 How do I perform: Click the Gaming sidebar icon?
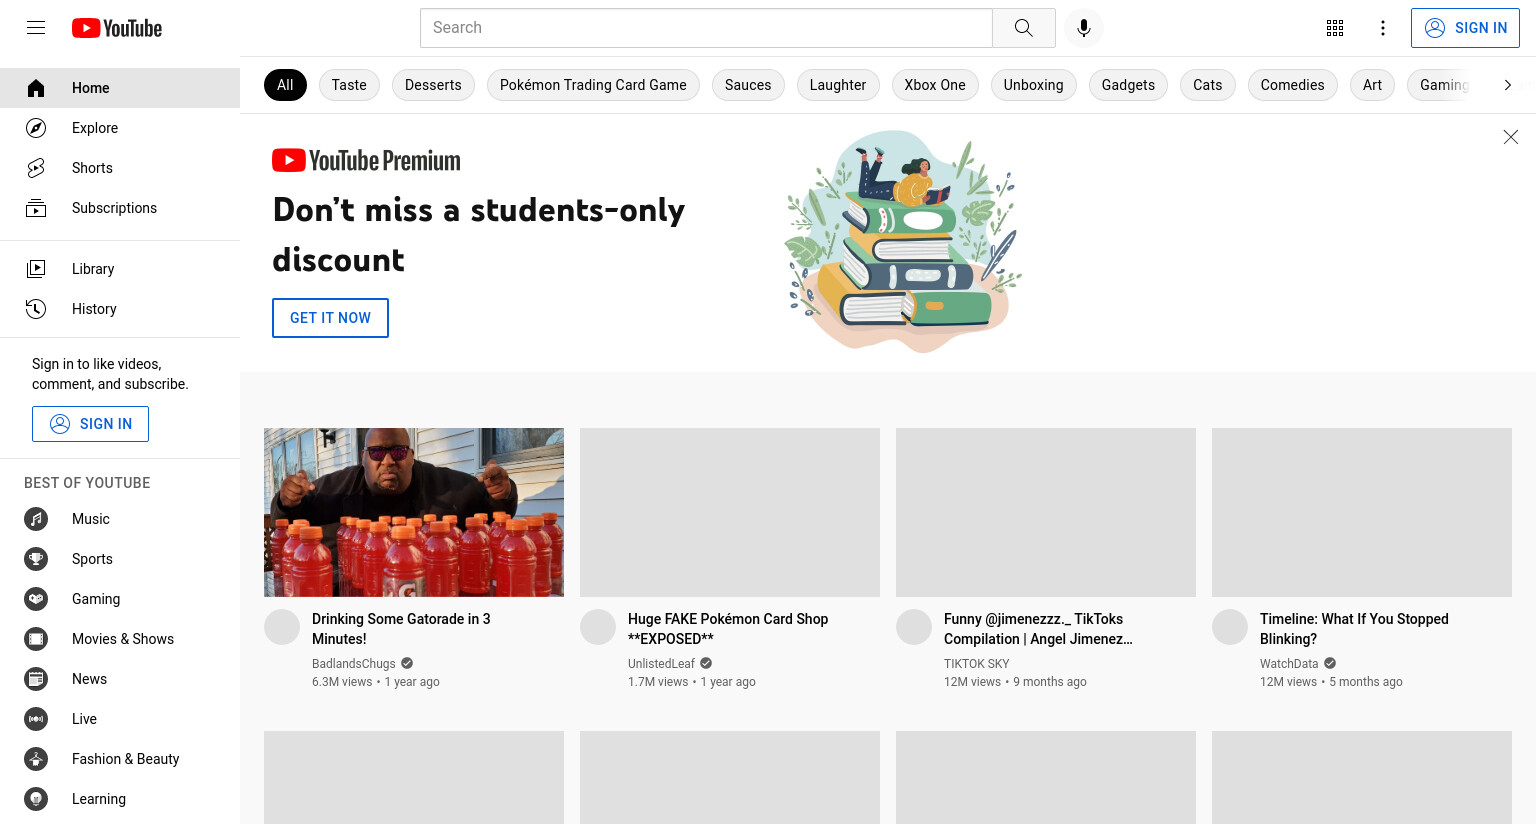(x=36, y=599)
